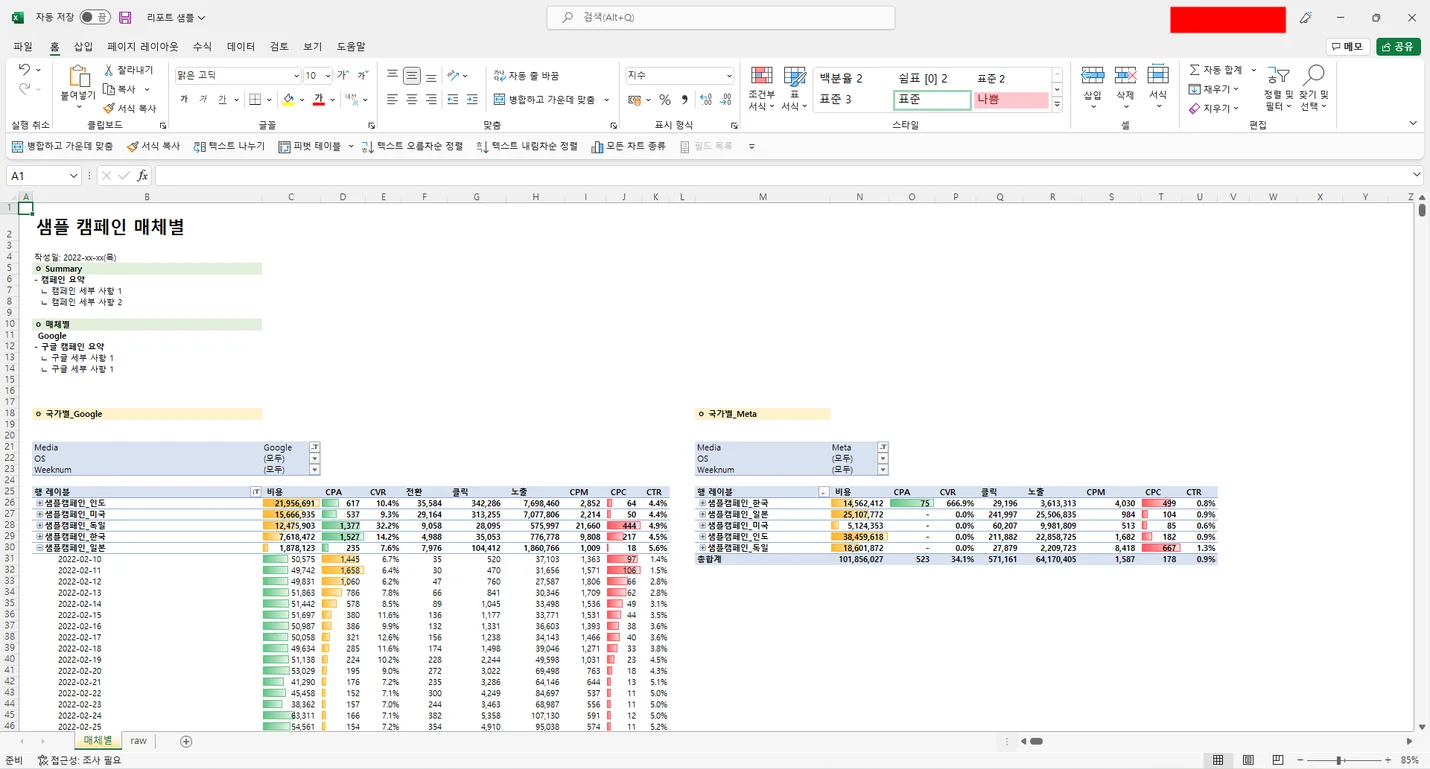Open Google table OS filter dropdown
Viewport: 1430px width, 769px height.
pos(314,458)
